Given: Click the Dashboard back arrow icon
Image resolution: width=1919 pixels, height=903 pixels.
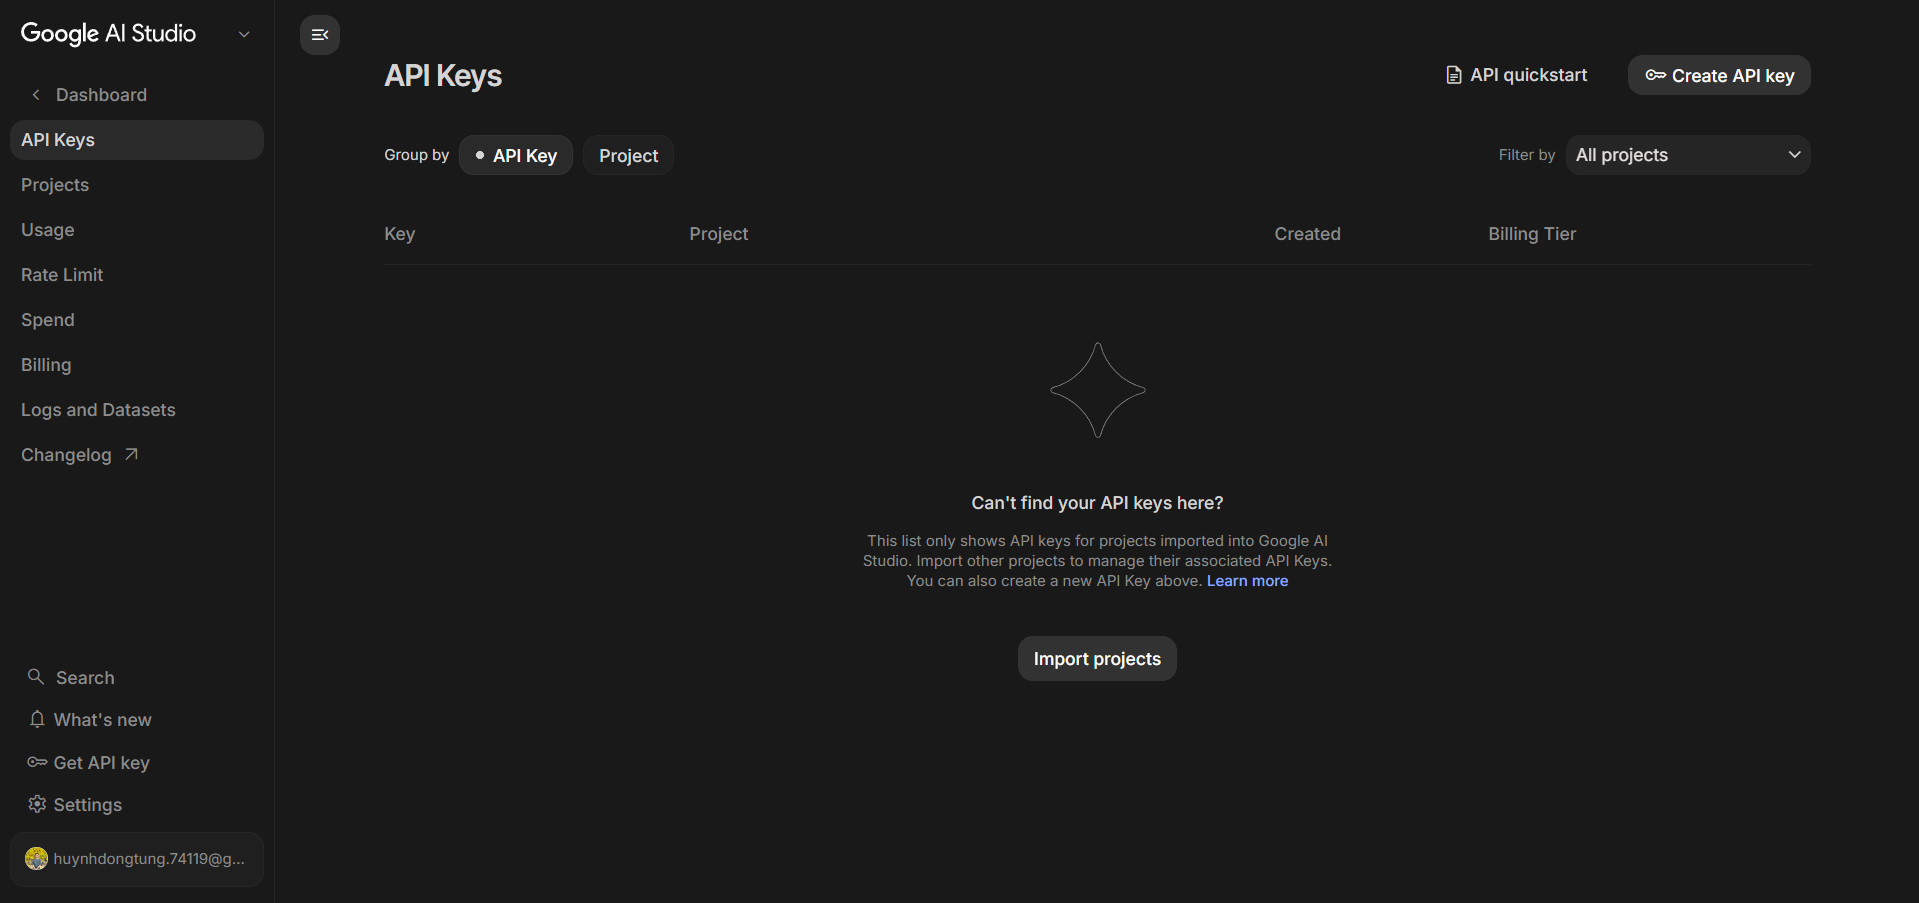Looking at the screenshot, I should coord(36,95).
